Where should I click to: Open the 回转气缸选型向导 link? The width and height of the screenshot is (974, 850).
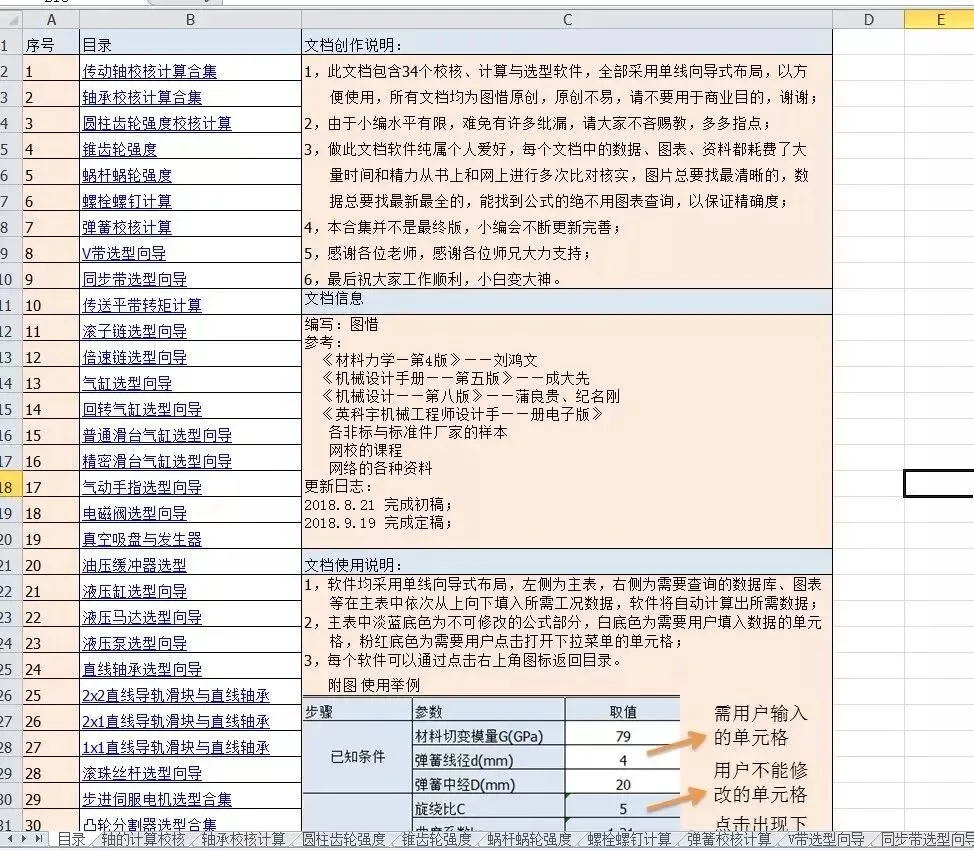point(142,410)
